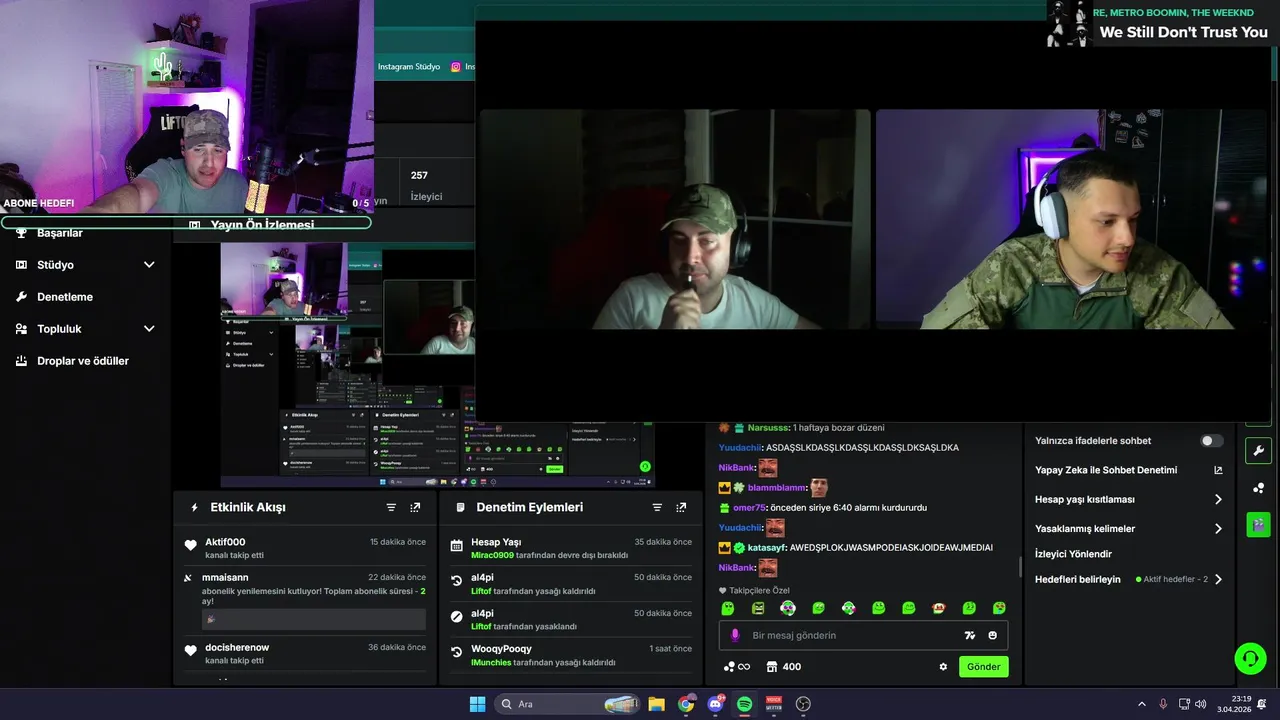Click the chat scrollbar handle
Viewport: 1280px width, 720px height.
click(1020, 567)
